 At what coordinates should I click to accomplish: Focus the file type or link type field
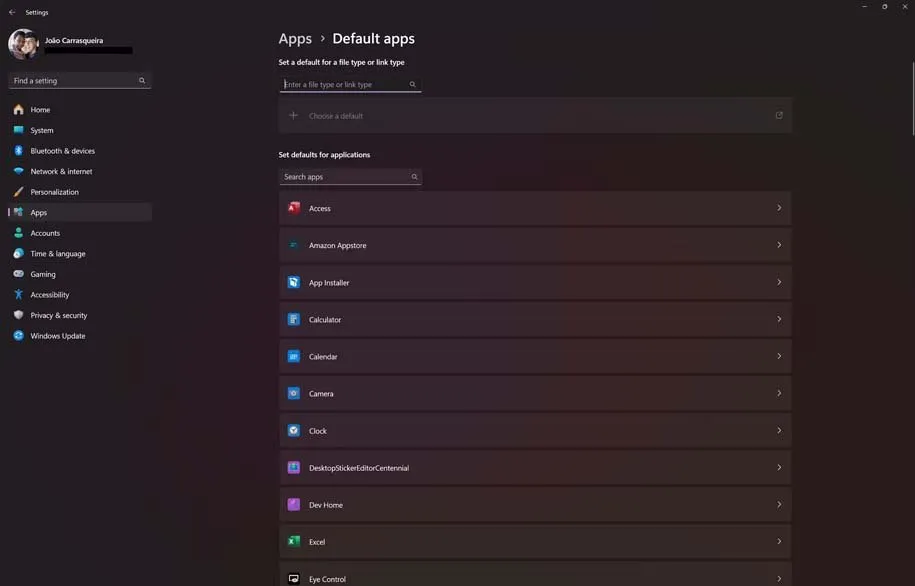point(344,85)
